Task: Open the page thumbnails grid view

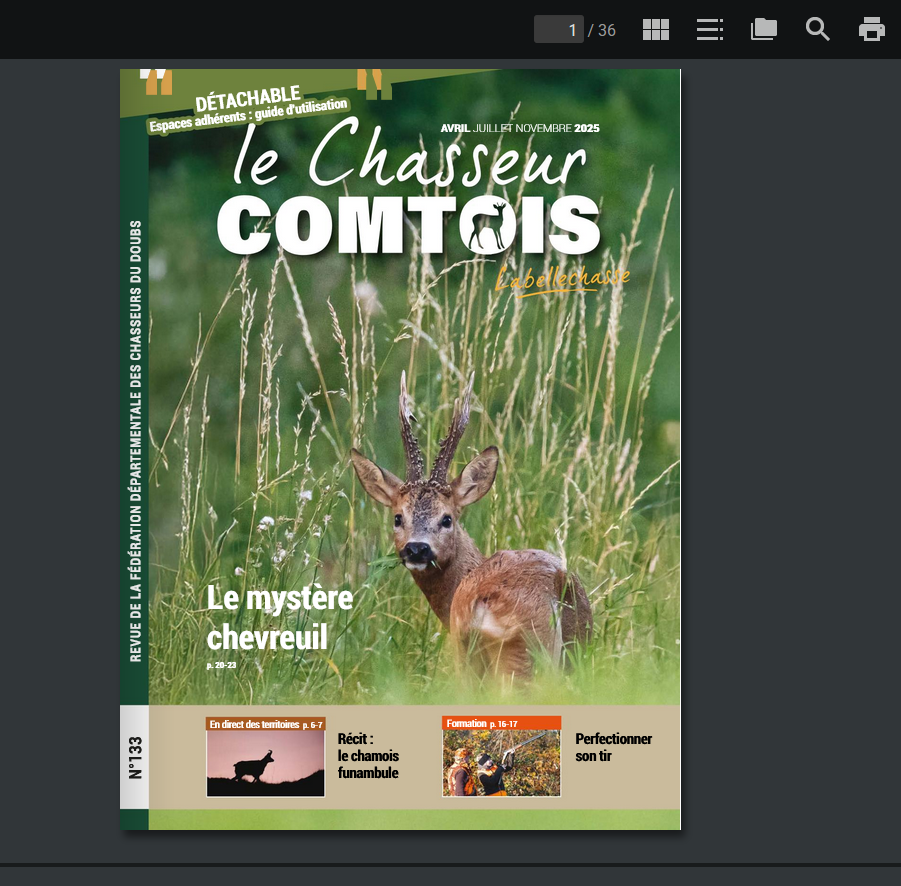Action: pos(656,29)
